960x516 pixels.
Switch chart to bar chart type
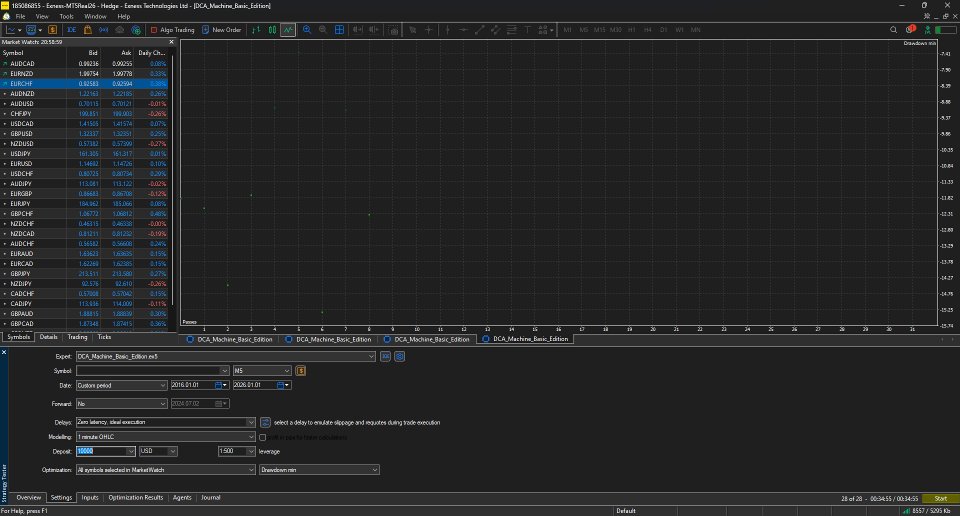click(256, 29)
